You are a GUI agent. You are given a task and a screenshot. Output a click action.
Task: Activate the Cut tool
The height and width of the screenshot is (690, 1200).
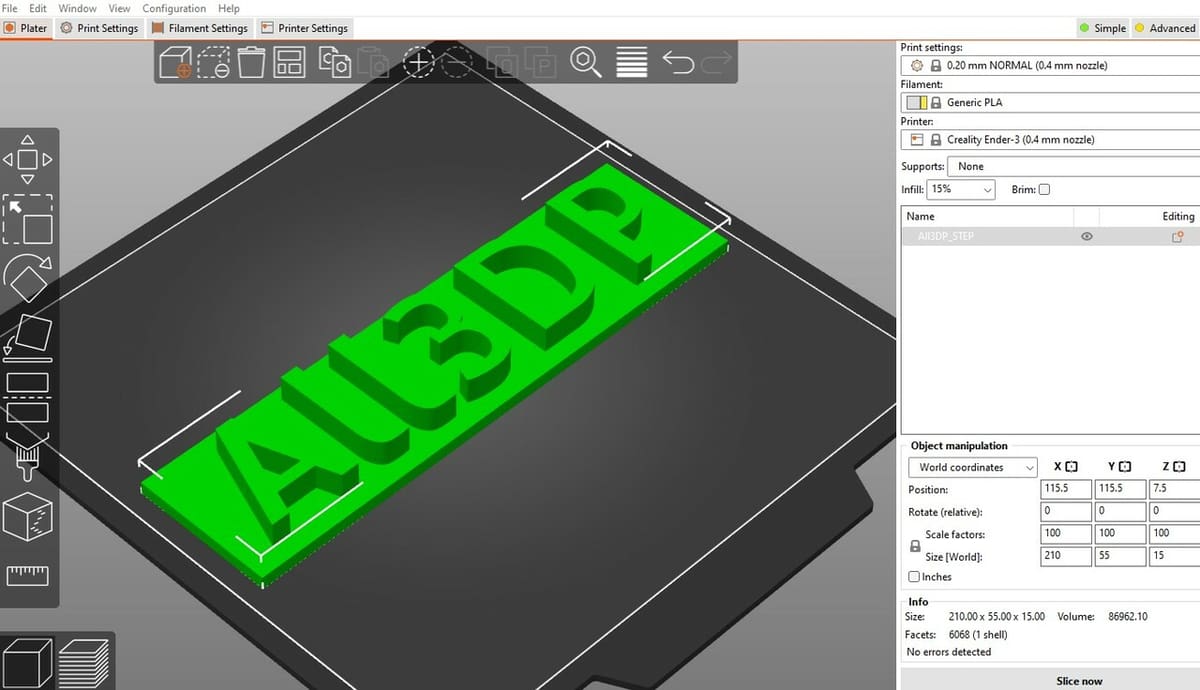pyautogui.click(x=28, y=397)
